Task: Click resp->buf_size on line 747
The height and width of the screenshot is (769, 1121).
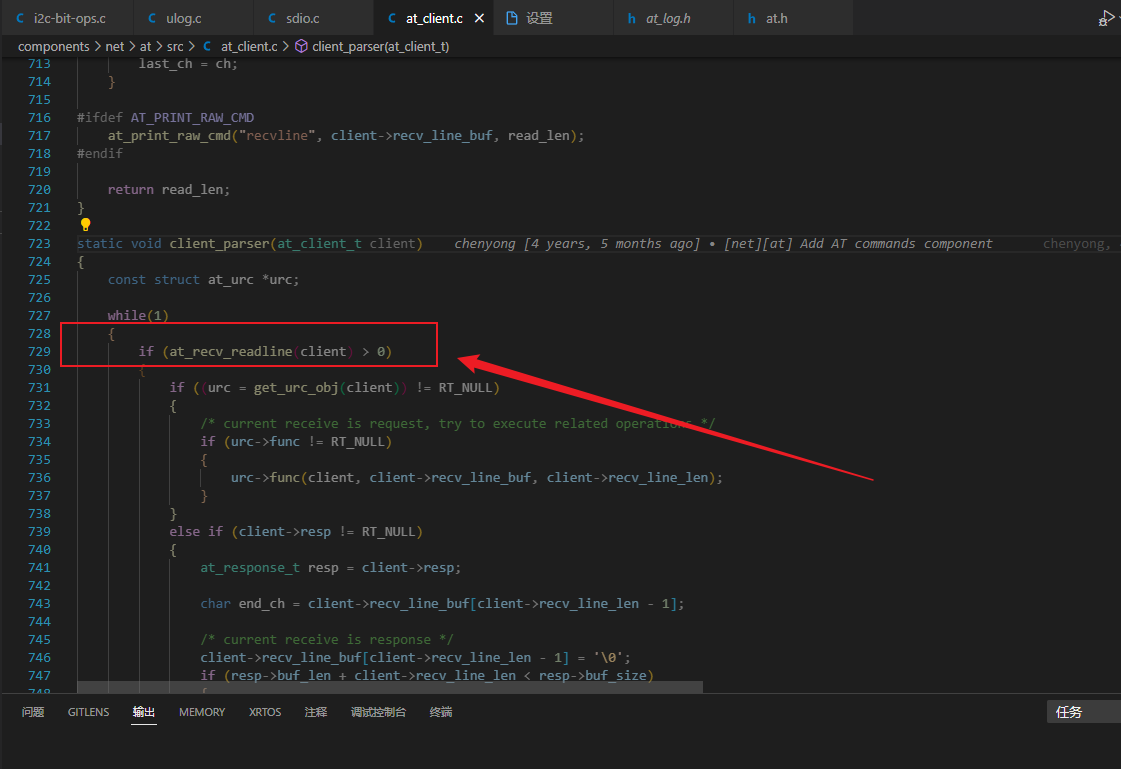Action: [x=593, y=675]
